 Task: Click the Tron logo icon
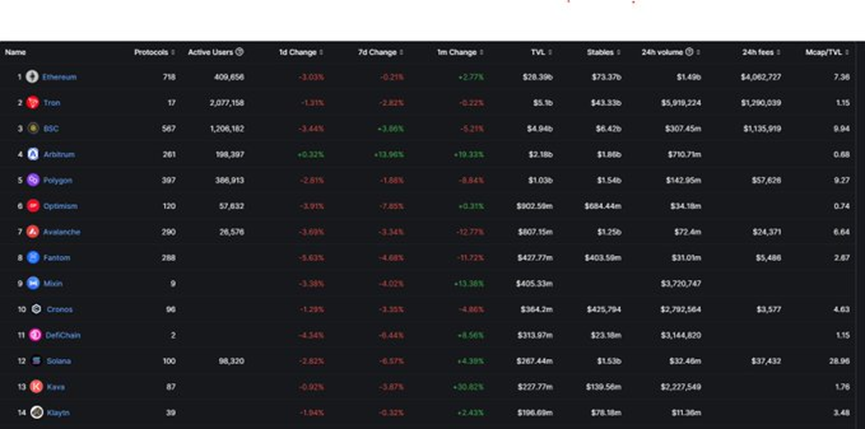click(33, 102)
